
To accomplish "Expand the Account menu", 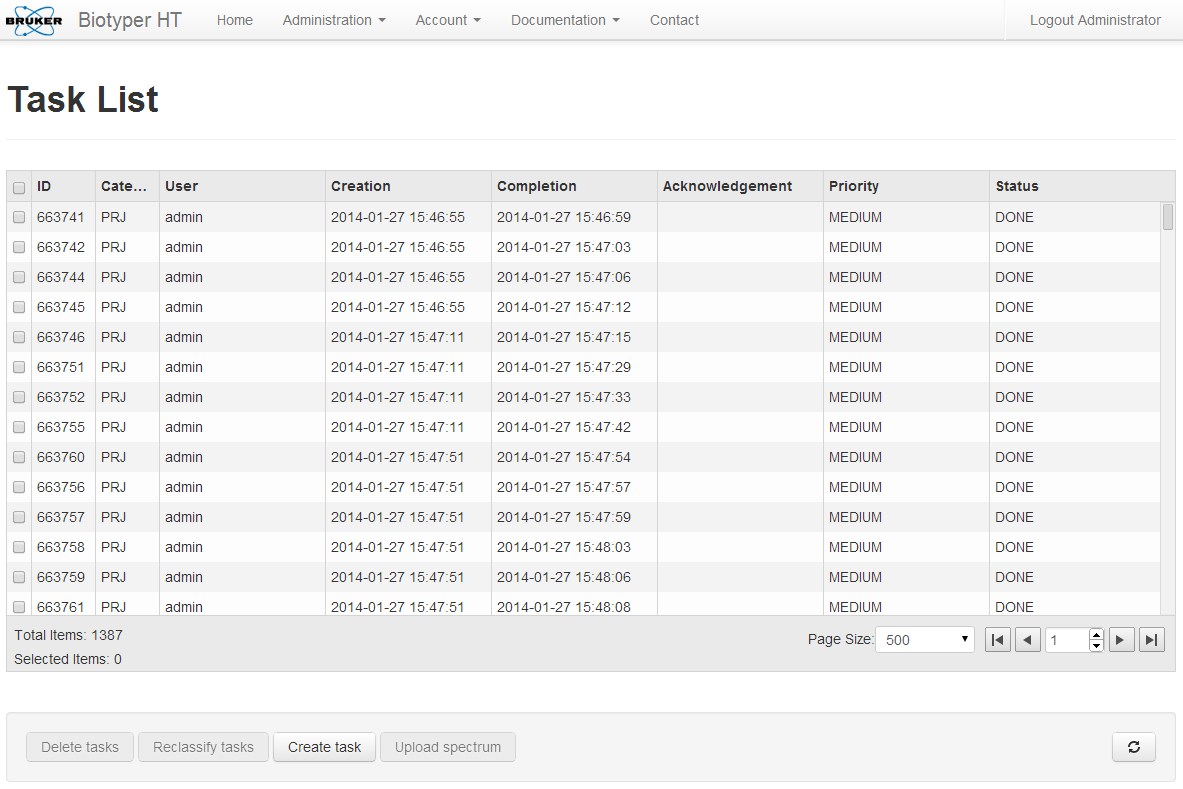I will [448, 20].
